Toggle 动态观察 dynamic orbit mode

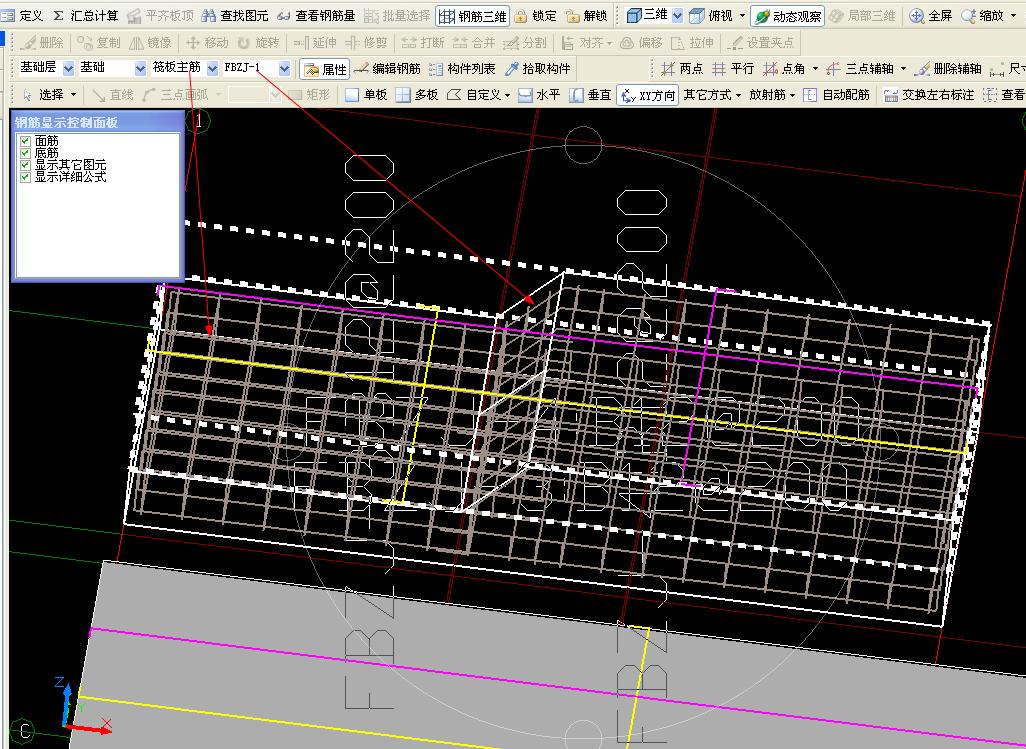[787, 16]
